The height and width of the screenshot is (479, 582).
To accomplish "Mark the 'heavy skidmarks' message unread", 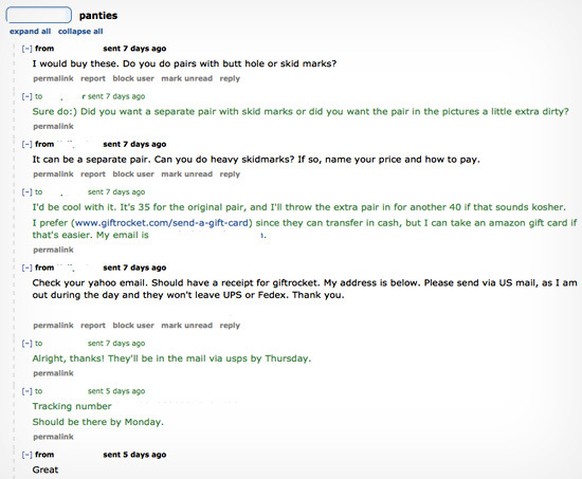I will tap(187, 174).
